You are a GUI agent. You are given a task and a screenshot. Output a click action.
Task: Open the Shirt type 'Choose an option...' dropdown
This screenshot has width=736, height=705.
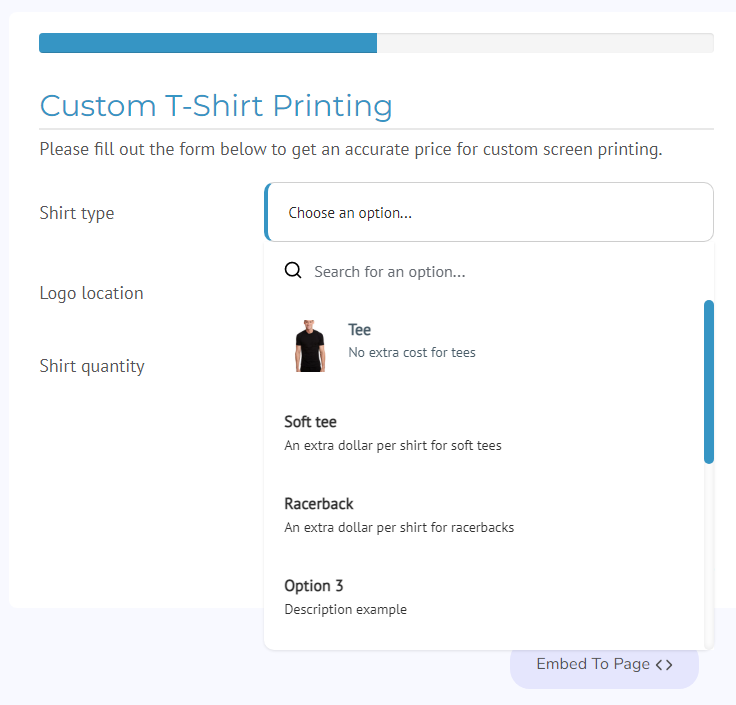point(489,212)
